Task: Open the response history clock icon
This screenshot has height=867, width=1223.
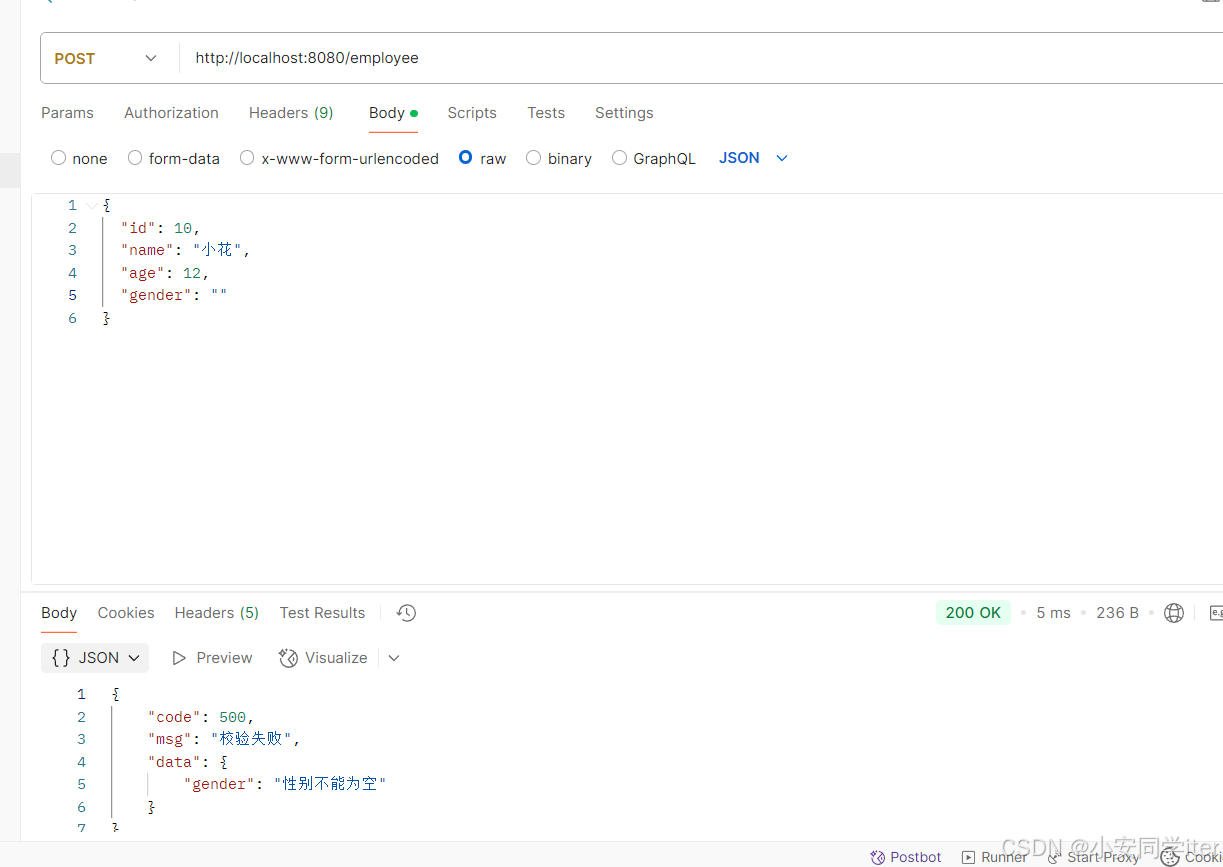Action: click(x=406, y=613)
